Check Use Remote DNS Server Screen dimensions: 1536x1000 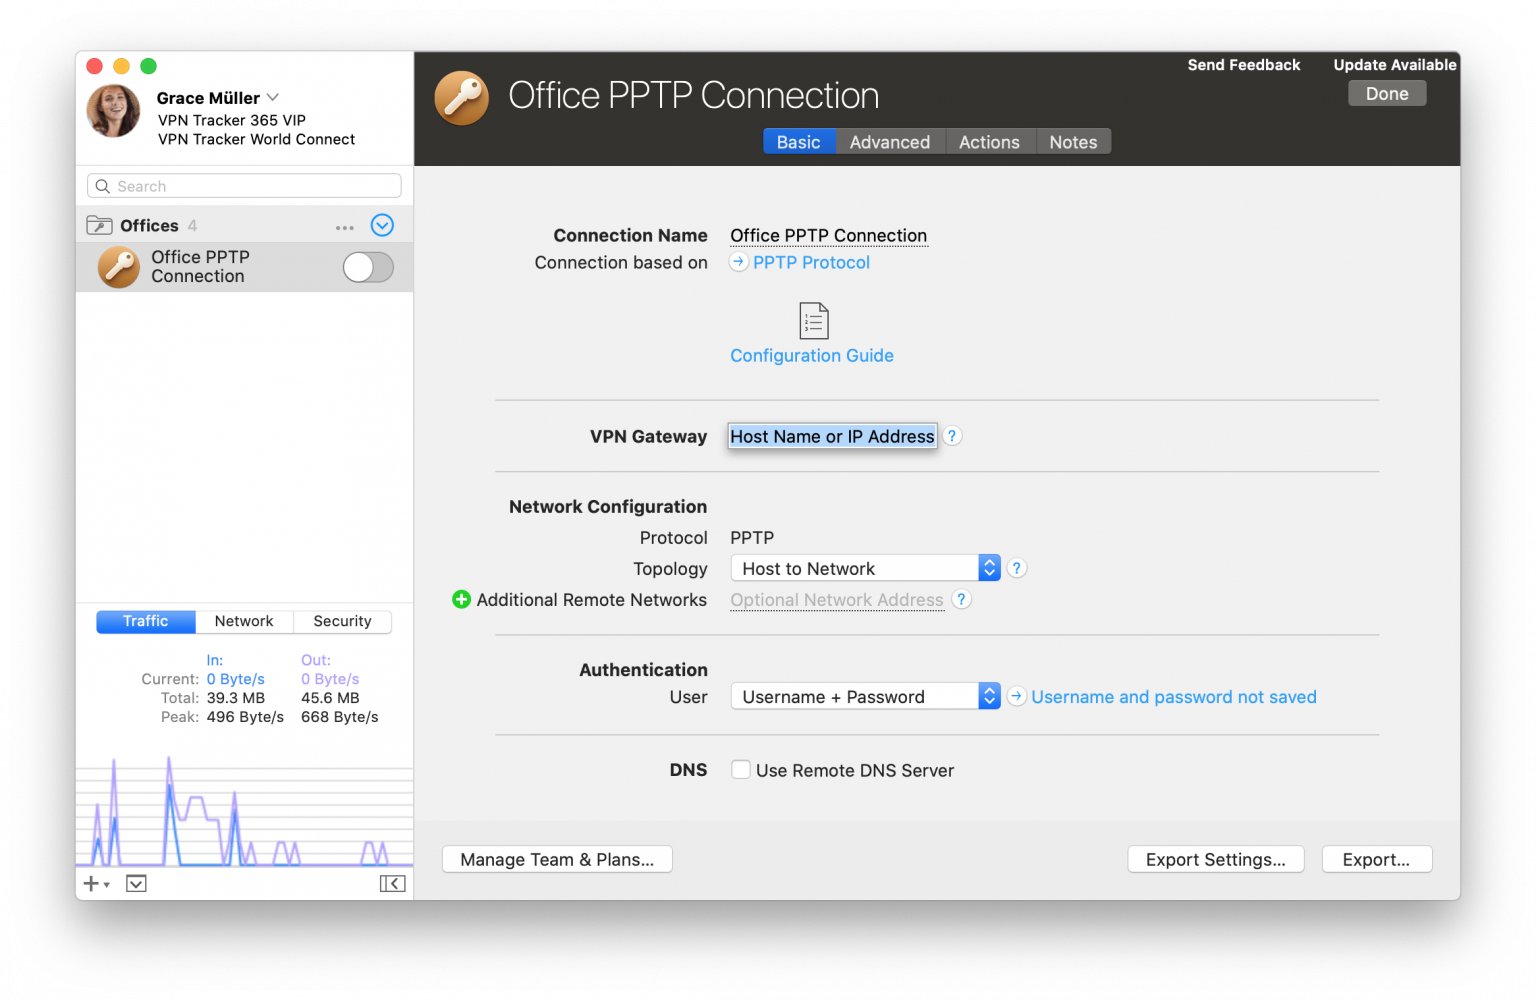[741, 769]
